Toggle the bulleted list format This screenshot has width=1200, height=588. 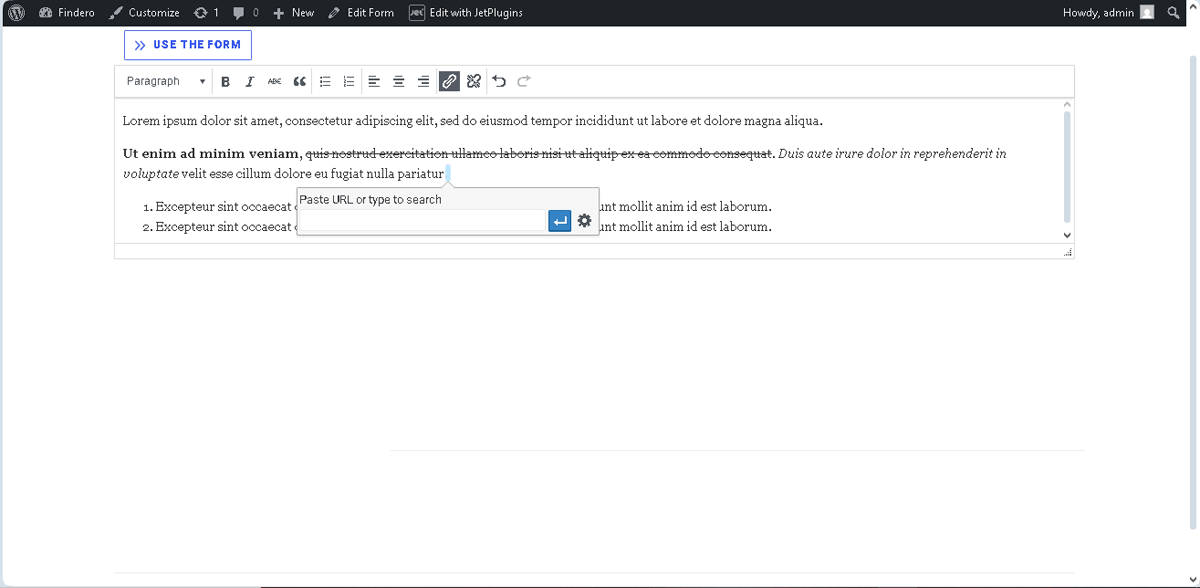(324, 81)
